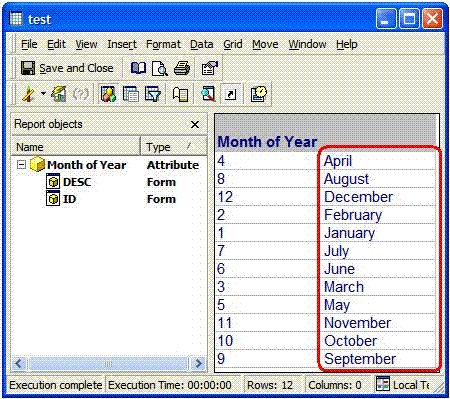Viewport: 450px width, 399px height.
Task: Sort by the Type column header
Action: click(174, 147)
